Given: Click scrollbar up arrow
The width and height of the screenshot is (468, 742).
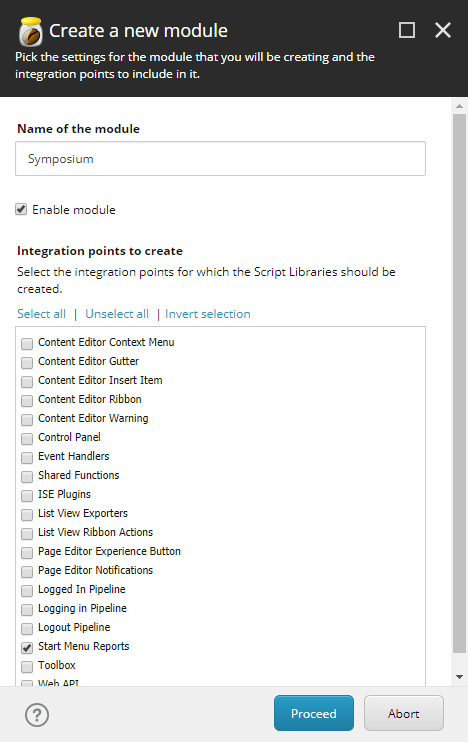Looking at the screenshot, I should [x=459, y=106].
